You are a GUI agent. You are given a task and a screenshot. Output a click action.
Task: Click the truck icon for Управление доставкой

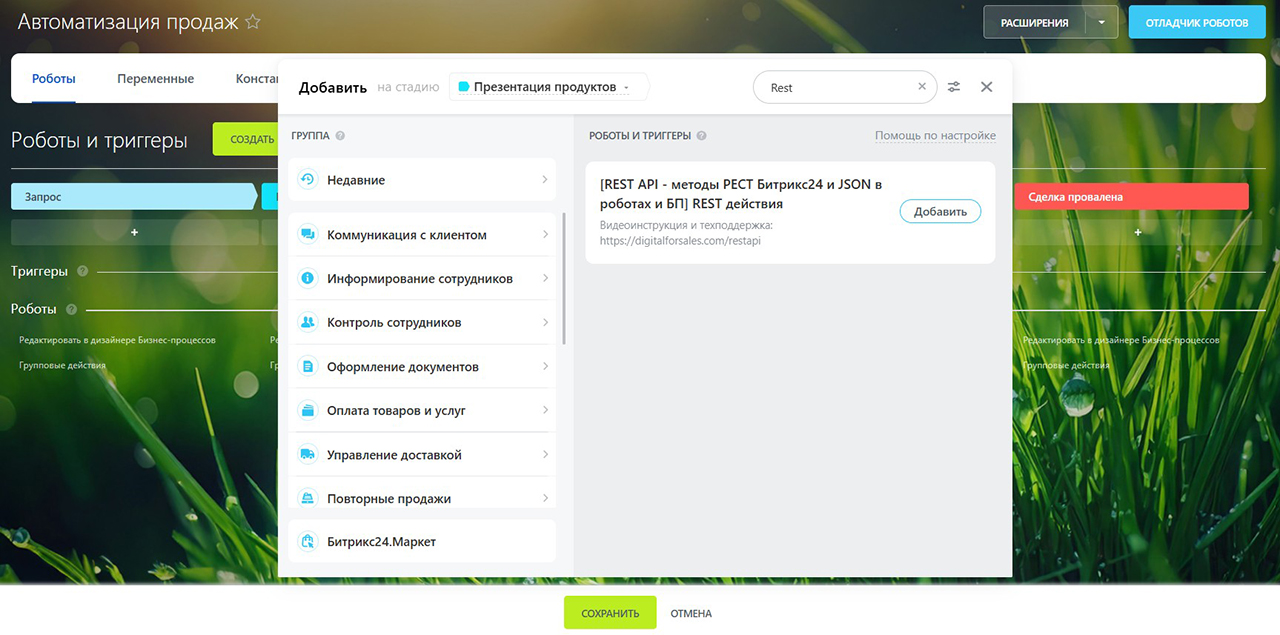(x=308, y=455)
